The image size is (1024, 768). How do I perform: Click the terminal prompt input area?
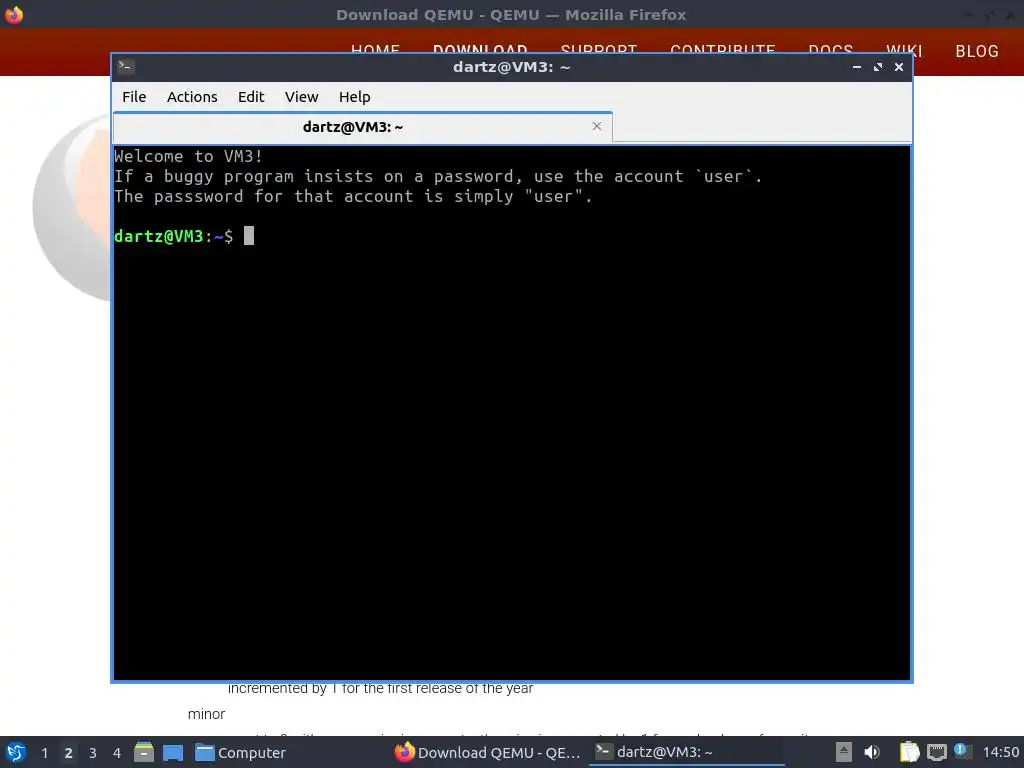249,236
